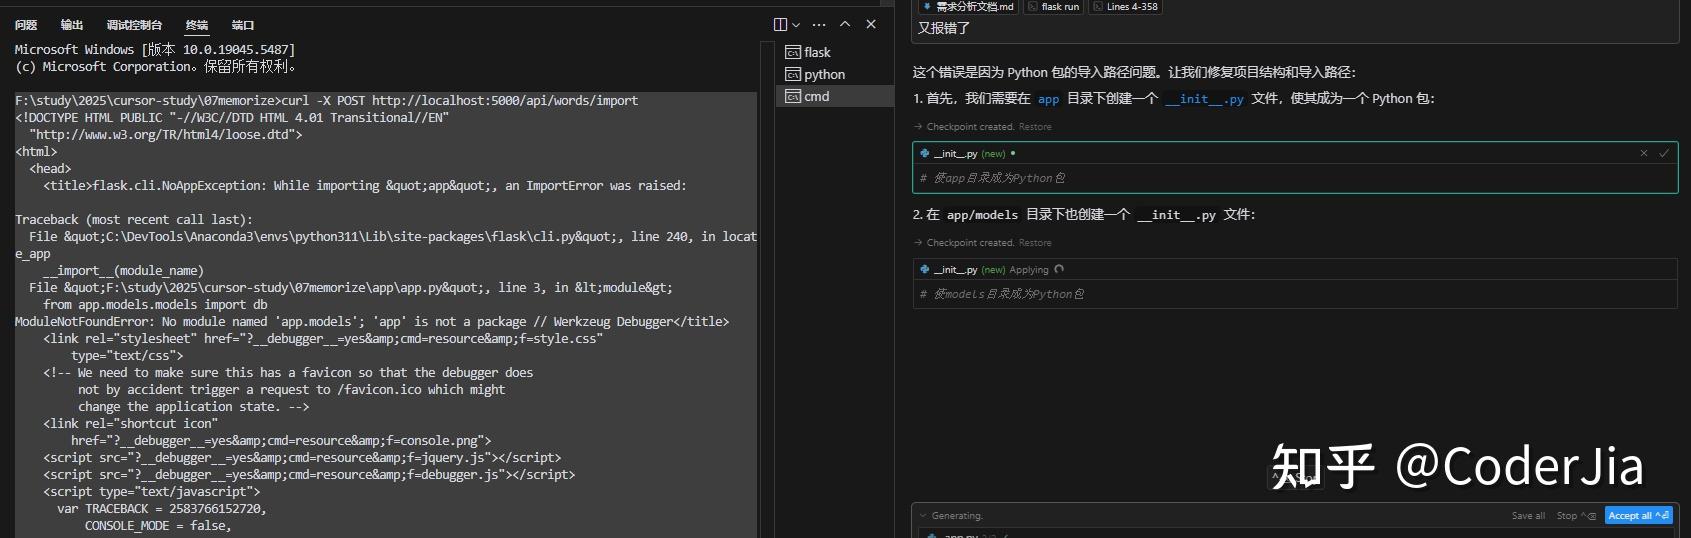Accept first __init__.py change with checkmark icon
1691x538 pixels.
1664,153
